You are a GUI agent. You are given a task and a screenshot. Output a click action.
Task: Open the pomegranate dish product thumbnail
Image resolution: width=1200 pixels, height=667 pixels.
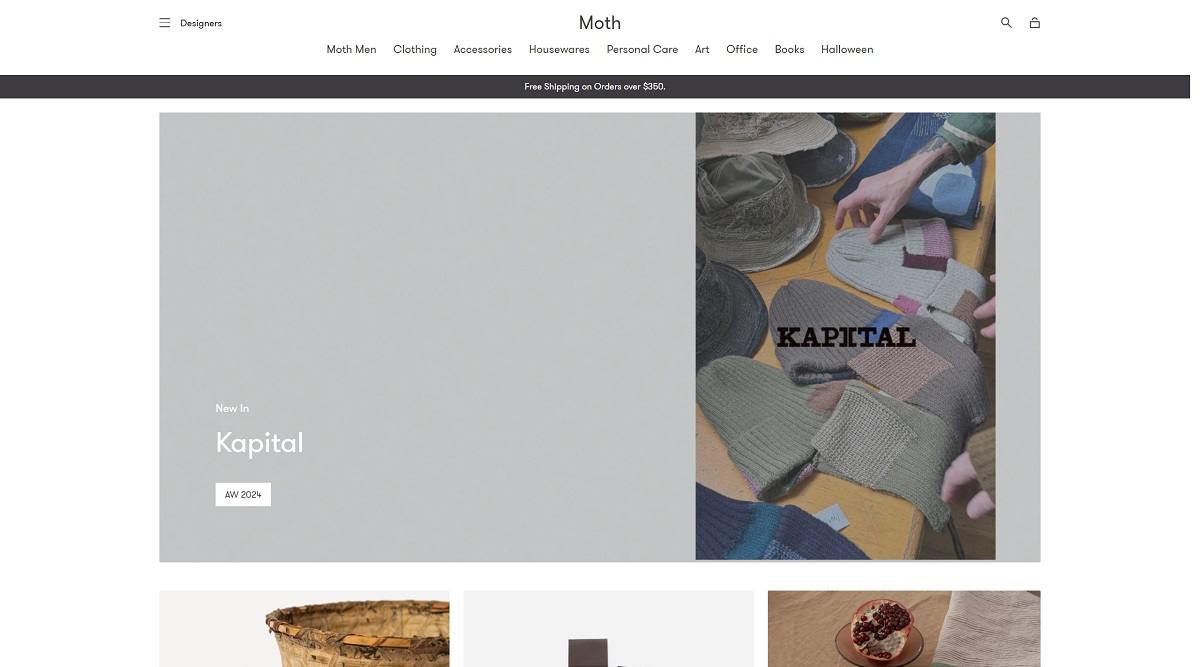(904, 629)
